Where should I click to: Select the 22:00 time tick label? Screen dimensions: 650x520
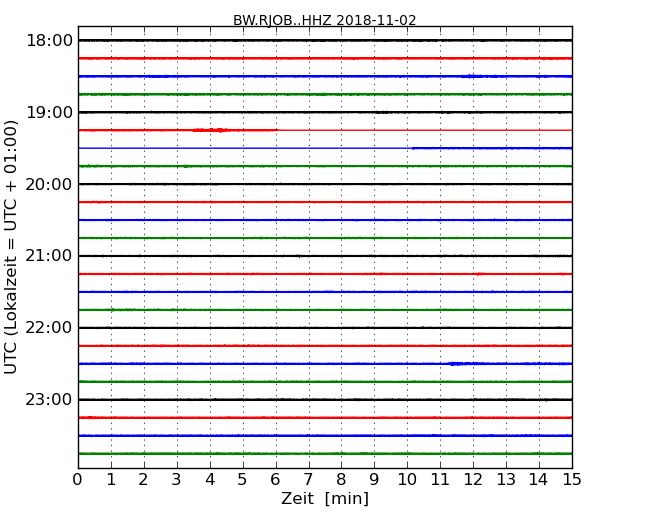tap(49, 328)
